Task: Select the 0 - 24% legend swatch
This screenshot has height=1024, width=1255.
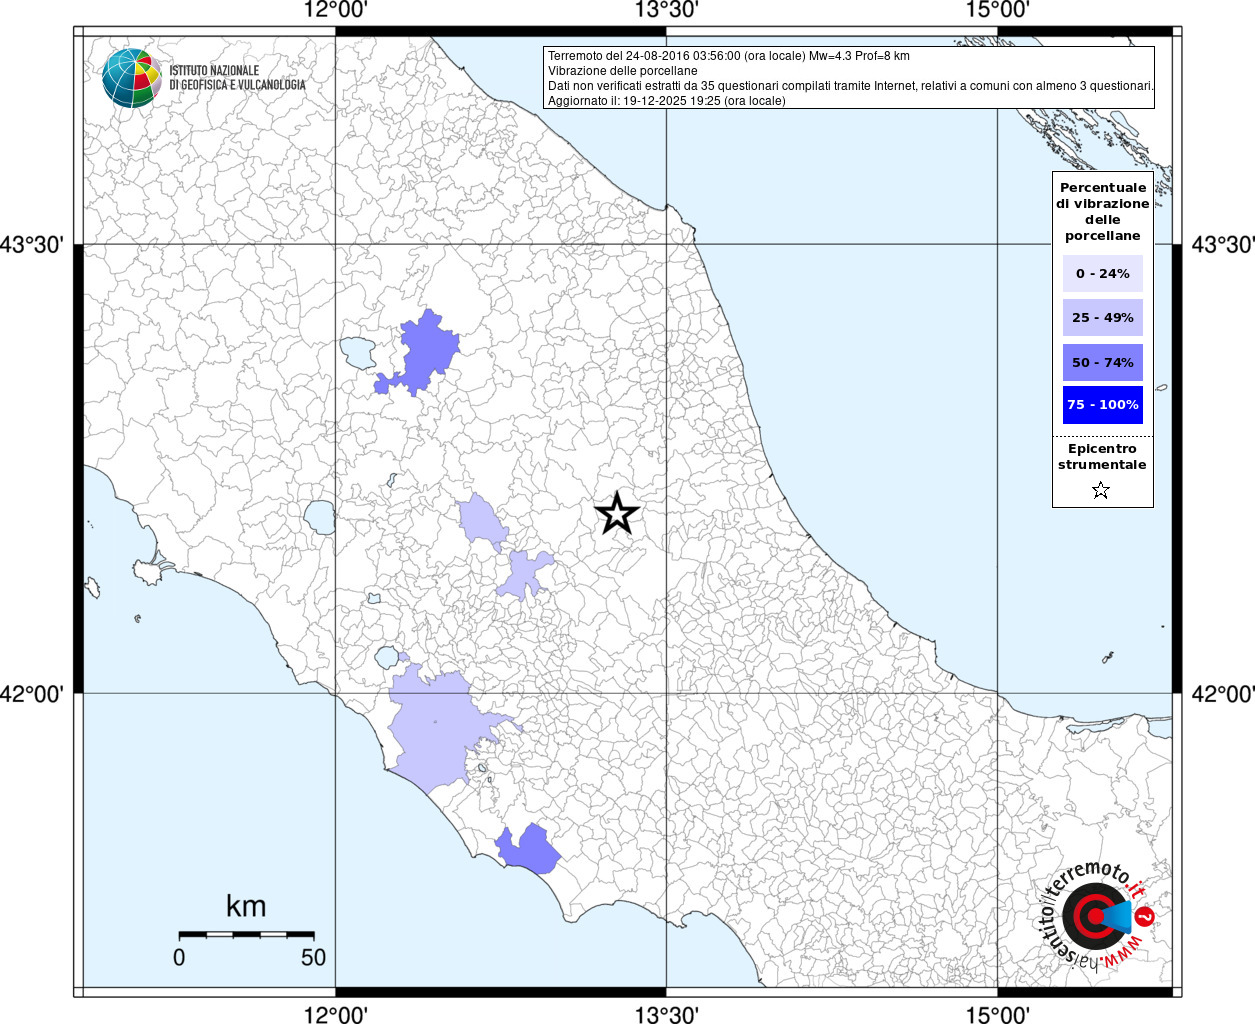Action: pos(1102,273)
